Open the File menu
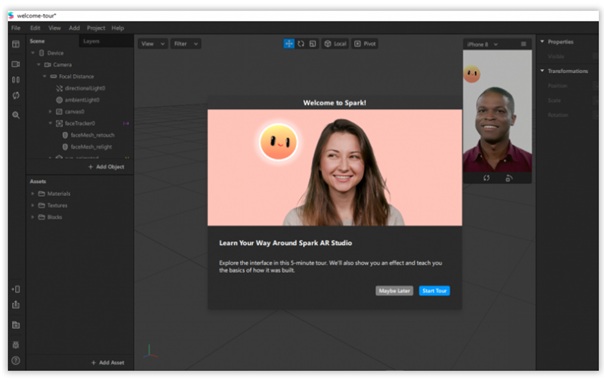This screenshot has width=606, height=386. (16, 28)
